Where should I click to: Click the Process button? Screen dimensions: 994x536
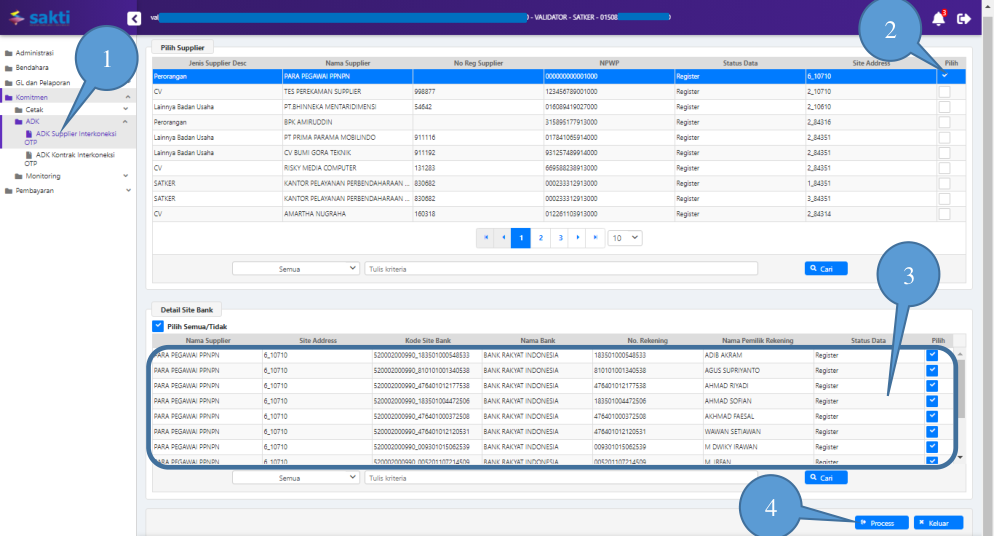coord(881,523)
